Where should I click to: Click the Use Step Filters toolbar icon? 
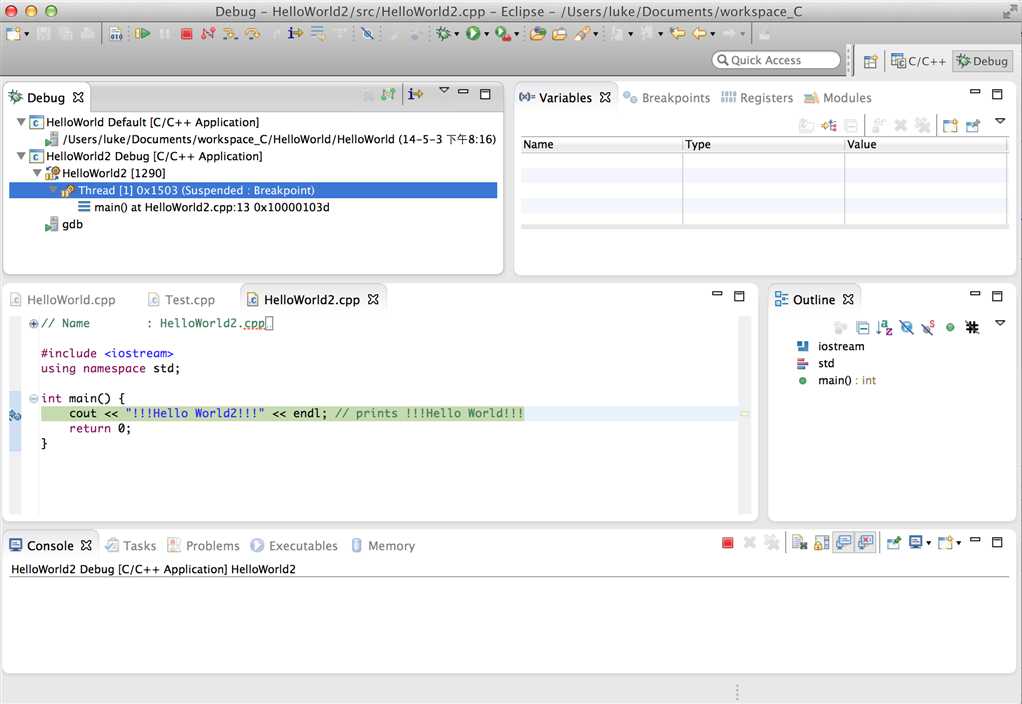(318, 33)
